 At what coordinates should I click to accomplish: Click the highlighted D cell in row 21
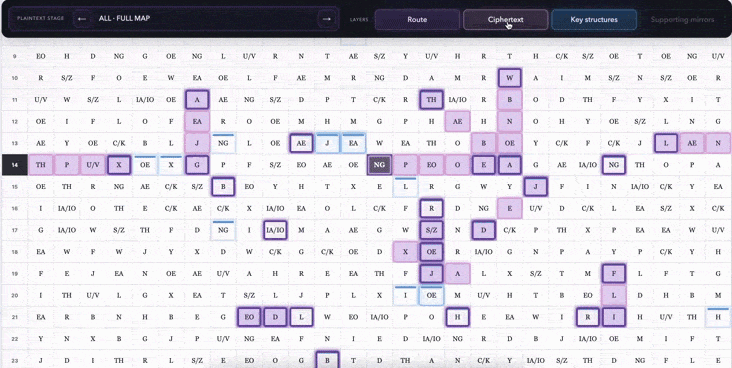275,317
